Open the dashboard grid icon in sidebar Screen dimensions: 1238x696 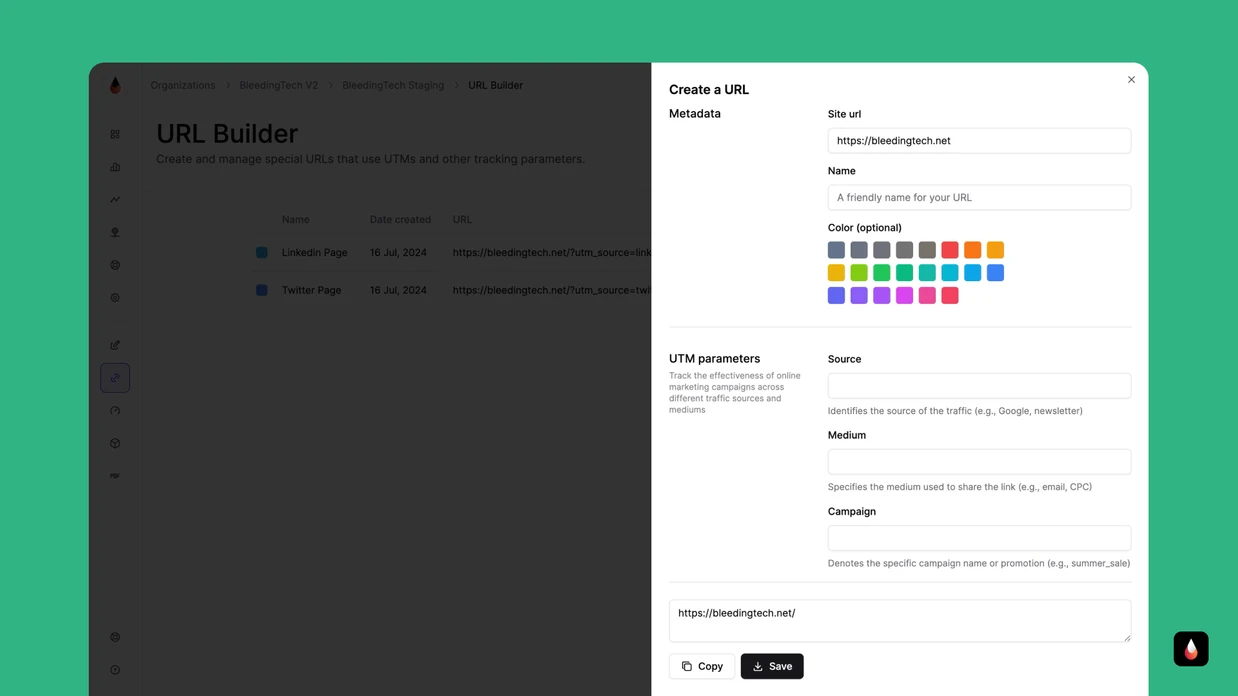(x=115, y=134)
